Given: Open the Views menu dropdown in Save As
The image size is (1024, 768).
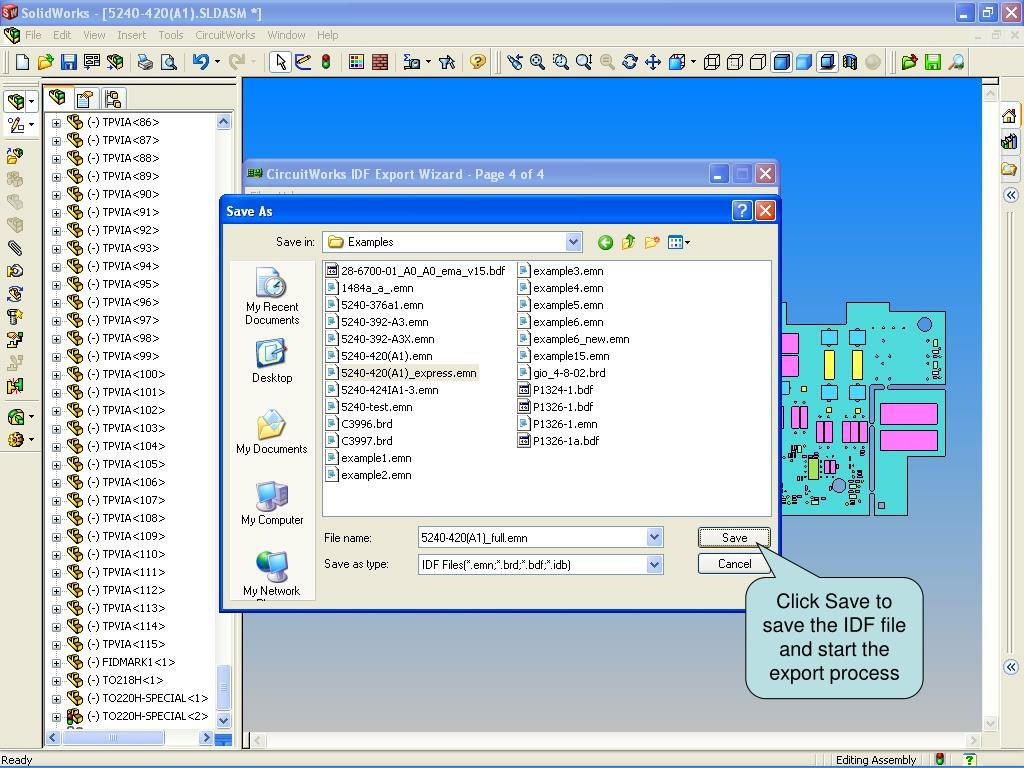Looking at the screenshot, I should pyautogui.click(x=679, y=243).
